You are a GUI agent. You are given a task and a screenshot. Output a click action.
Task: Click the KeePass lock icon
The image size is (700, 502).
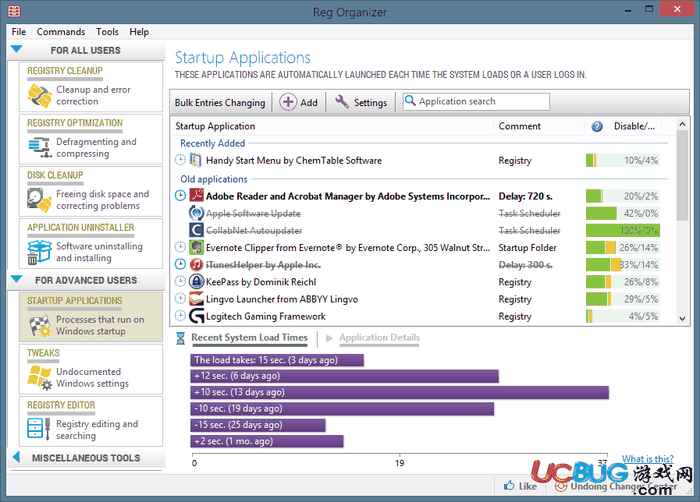(x=196, y=281)
